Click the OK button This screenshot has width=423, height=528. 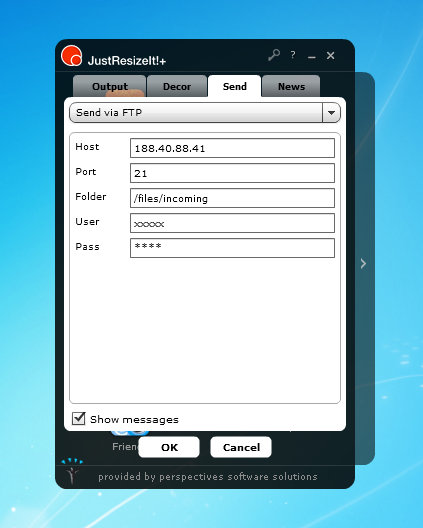tap(169, 447)
